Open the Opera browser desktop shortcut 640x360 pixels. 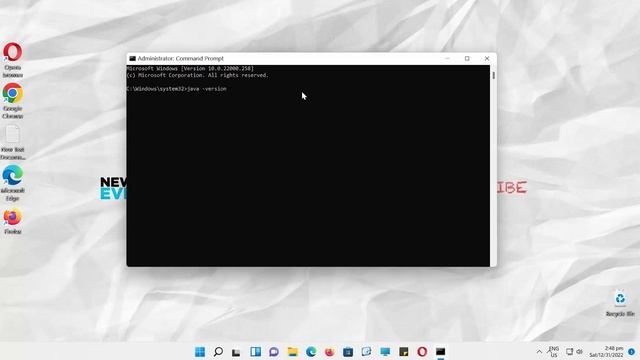(13, 60)
